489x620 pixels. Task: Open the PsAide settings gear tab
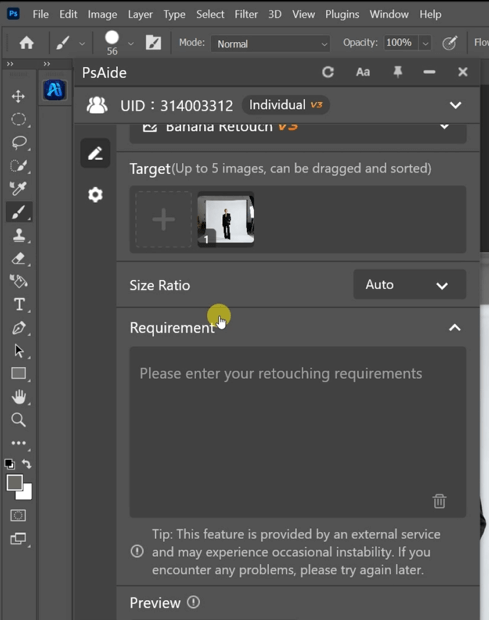click(x=95, y=195)
